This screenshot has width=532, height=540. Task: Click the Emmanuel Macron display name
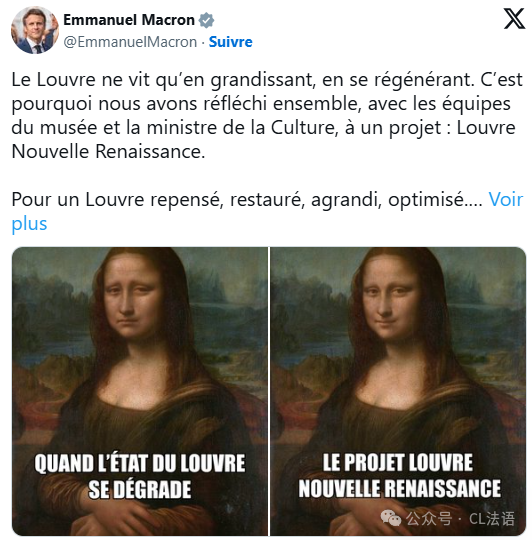click(129, 20)
